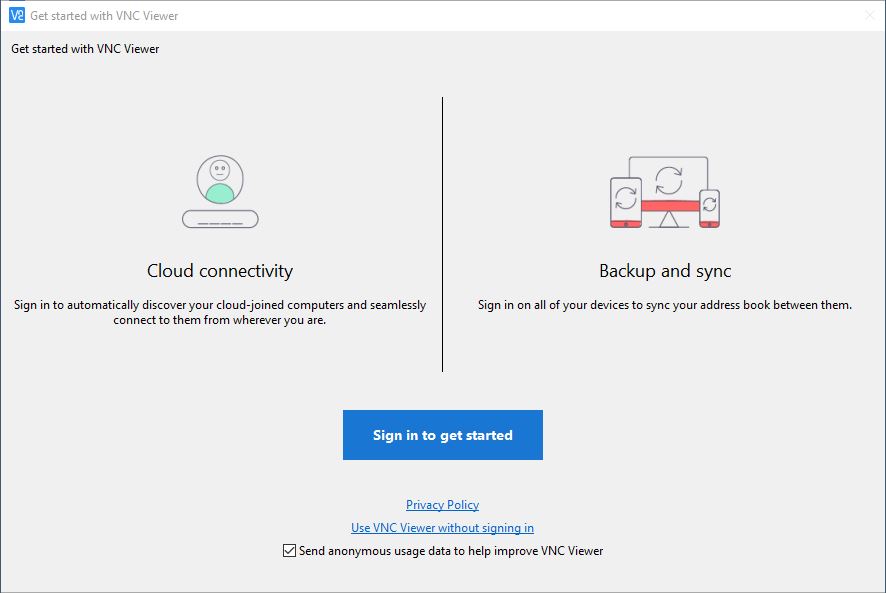This screenshot has height=593, width=886.
Task: Click the sign-in field illustration below avatar
Action: [x=220, y=219]
